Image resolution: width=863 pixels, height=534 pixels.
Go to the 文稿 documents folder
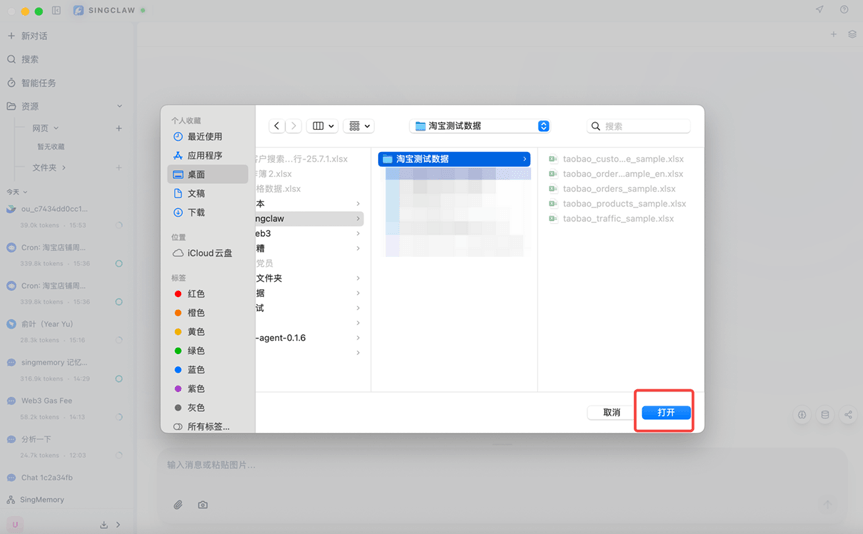196,194
